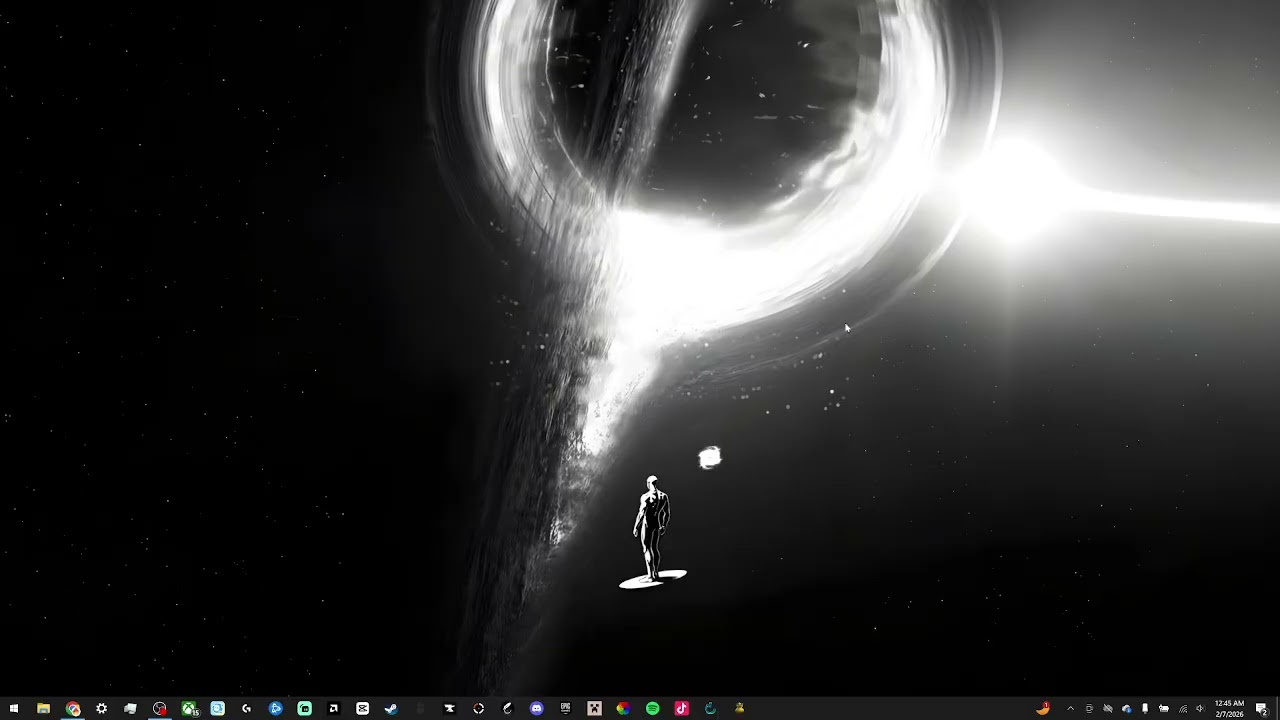Image resolution: width=1280 pixels, height=720 pixels.
Task: Open Spotify from the taskbar
Action: pyautogui.click(x=652, y=708)
